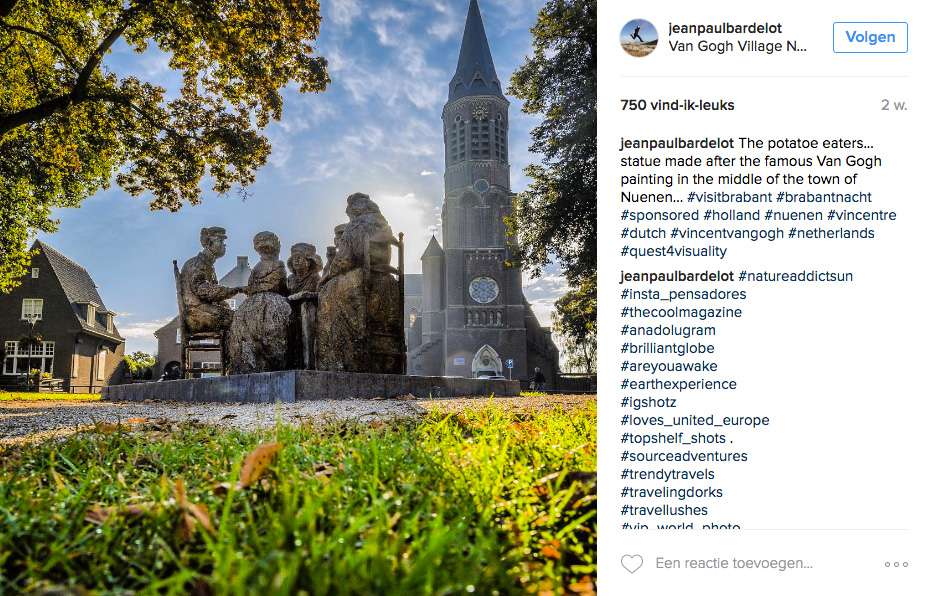Click the heart like icon
The width and height of the screenshot is (931, 596).
[x=632, y=563]
